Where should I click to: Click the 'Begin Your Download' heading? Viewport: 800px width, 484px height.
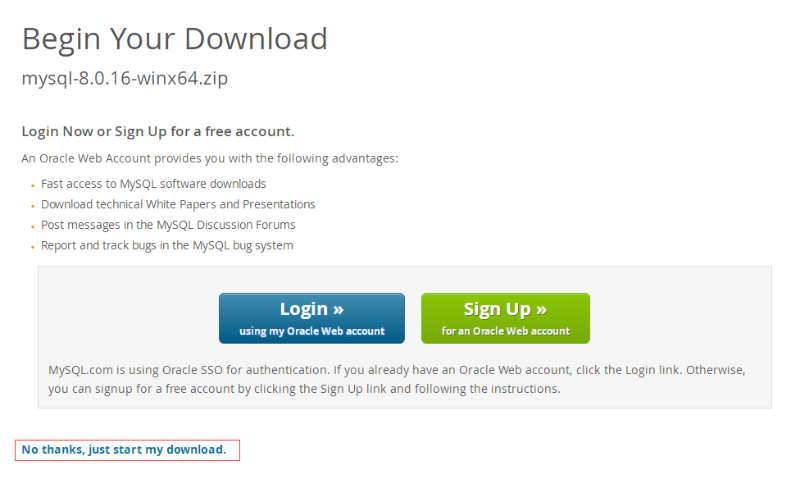[x=174, y=39]
